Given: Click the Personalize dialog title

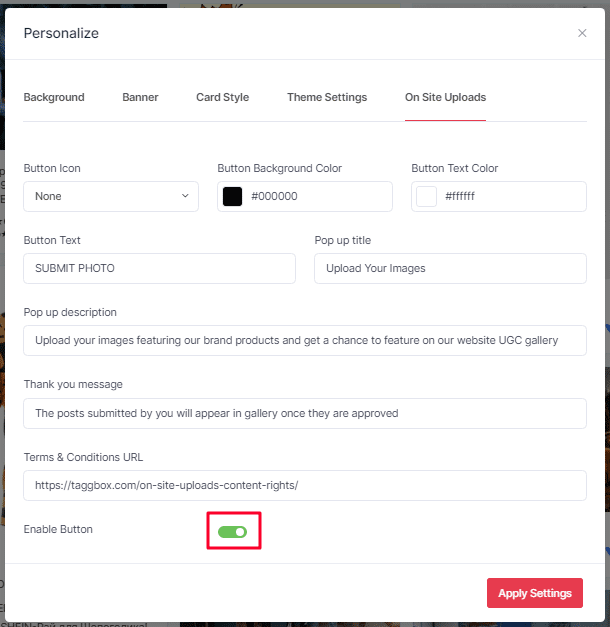Looking at the screenshot, I should click(x=61, y=33).
